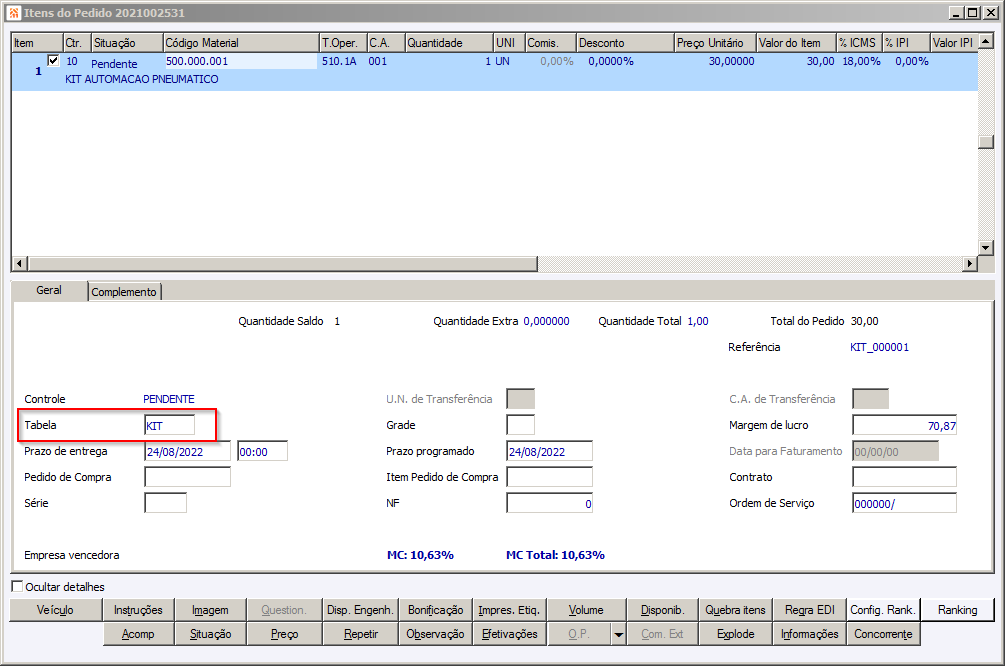This screenshot has width=1005, height=666.
Task: Click the % ICMS column header
Action: click(x=859, y=43)
